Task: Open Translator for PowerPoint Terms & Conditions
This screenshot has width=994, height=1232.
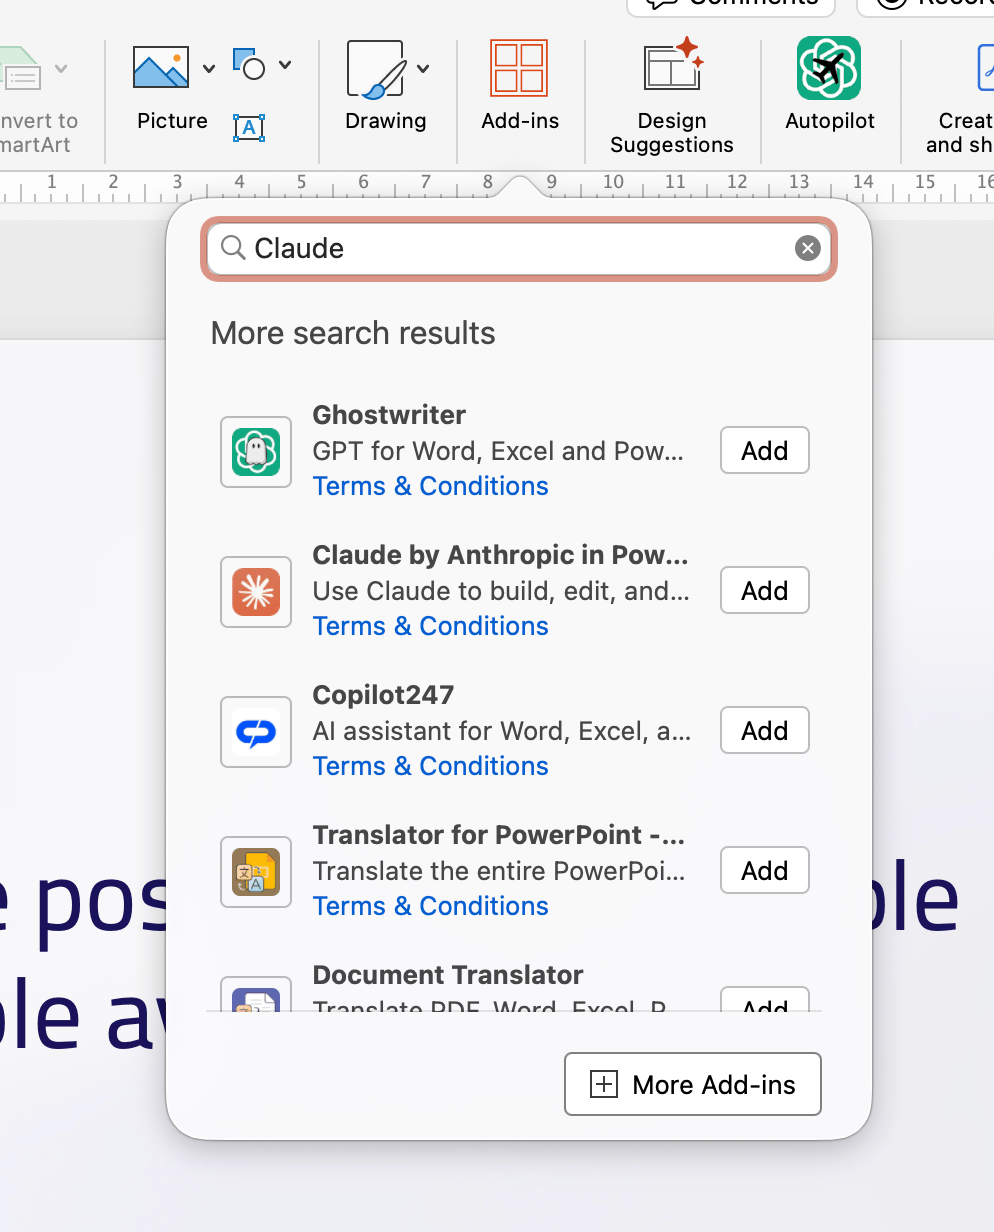Action: pos(431,906)
